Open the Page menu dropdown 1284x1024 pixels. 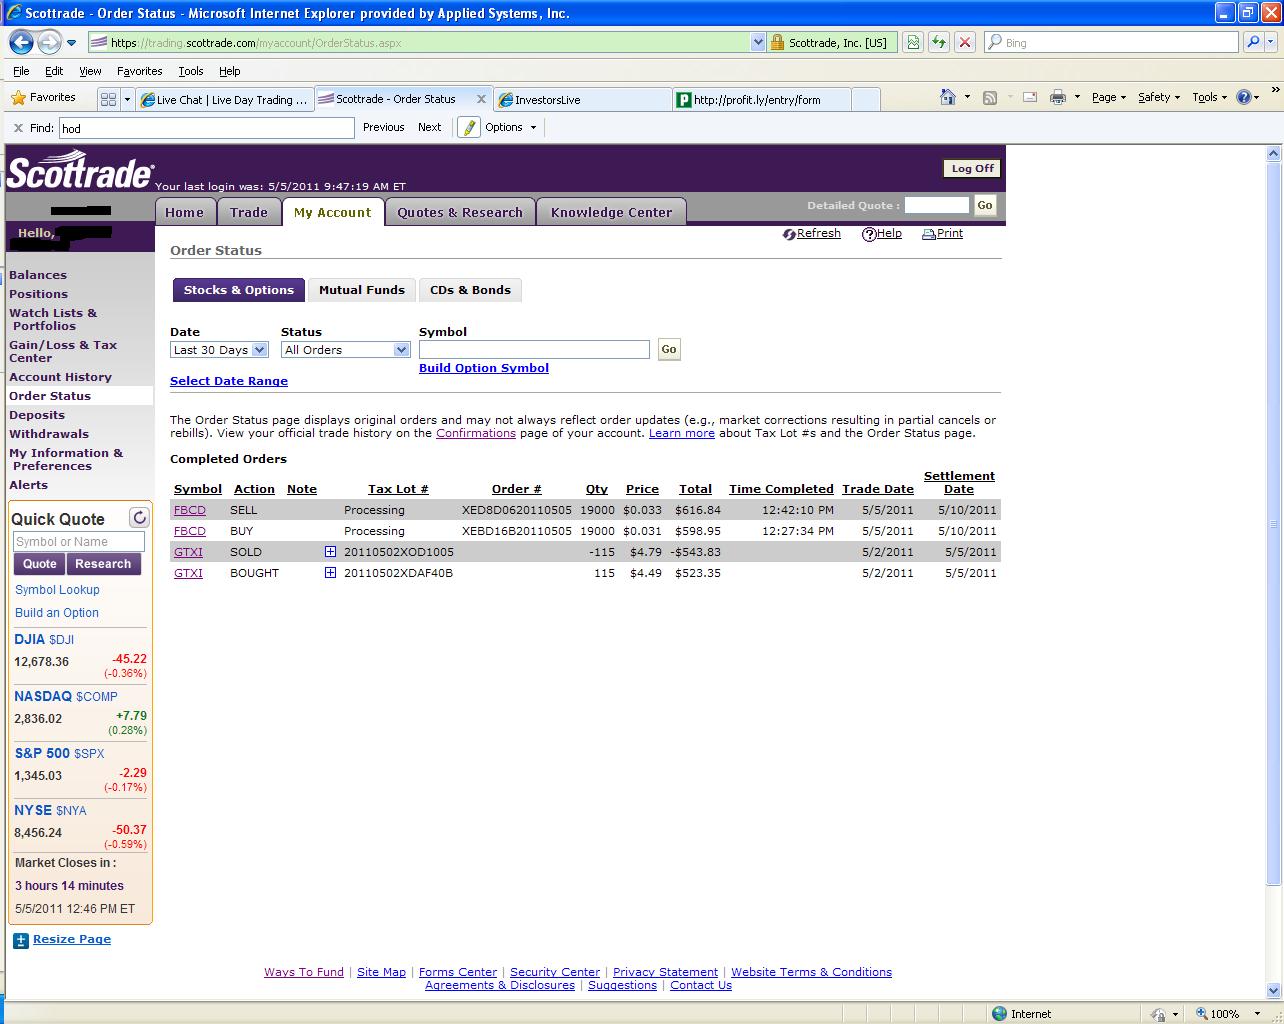click(x=1108, y=97)
